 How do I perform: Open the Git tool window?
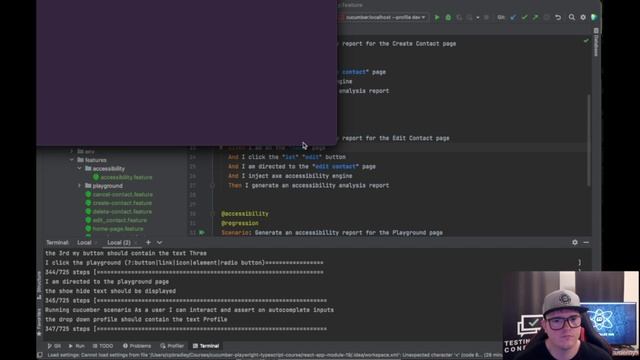[x=54, y=346]
